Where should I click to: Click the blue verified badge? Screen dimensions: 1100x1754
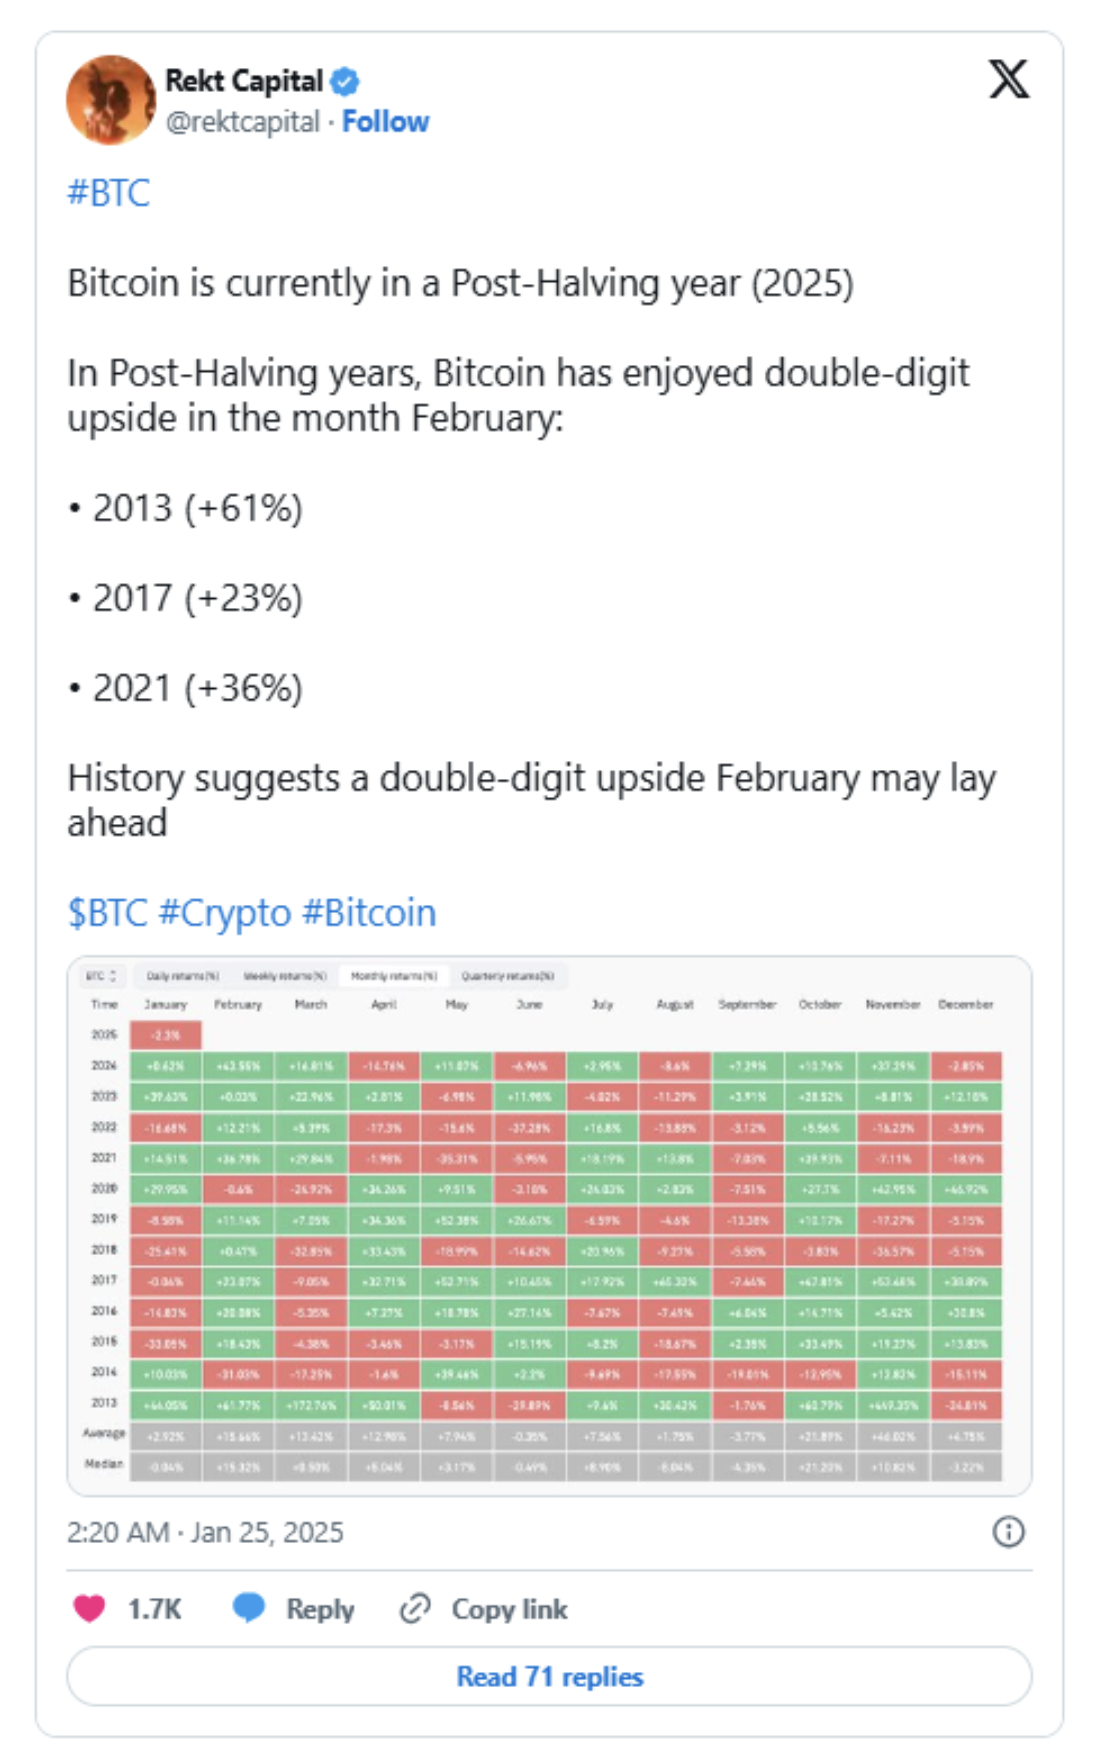345,81
